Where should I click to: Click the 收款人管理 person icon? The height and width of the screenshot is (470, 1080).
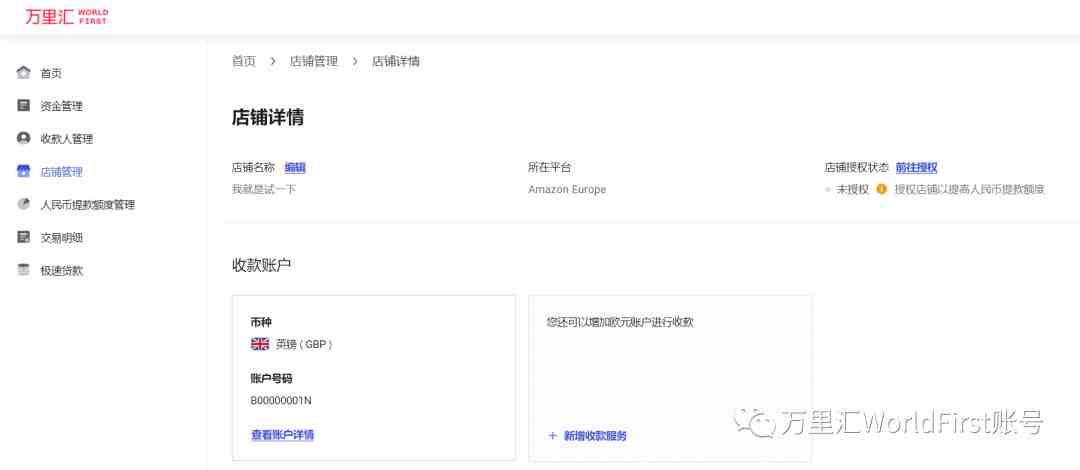(23, 139)
